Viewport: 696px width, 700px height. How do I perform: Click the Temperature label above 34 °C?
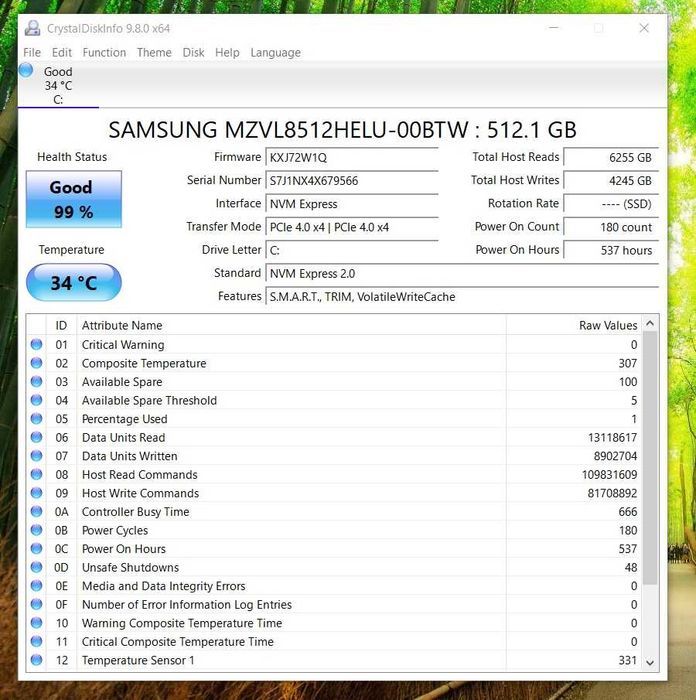click(71, 249)
